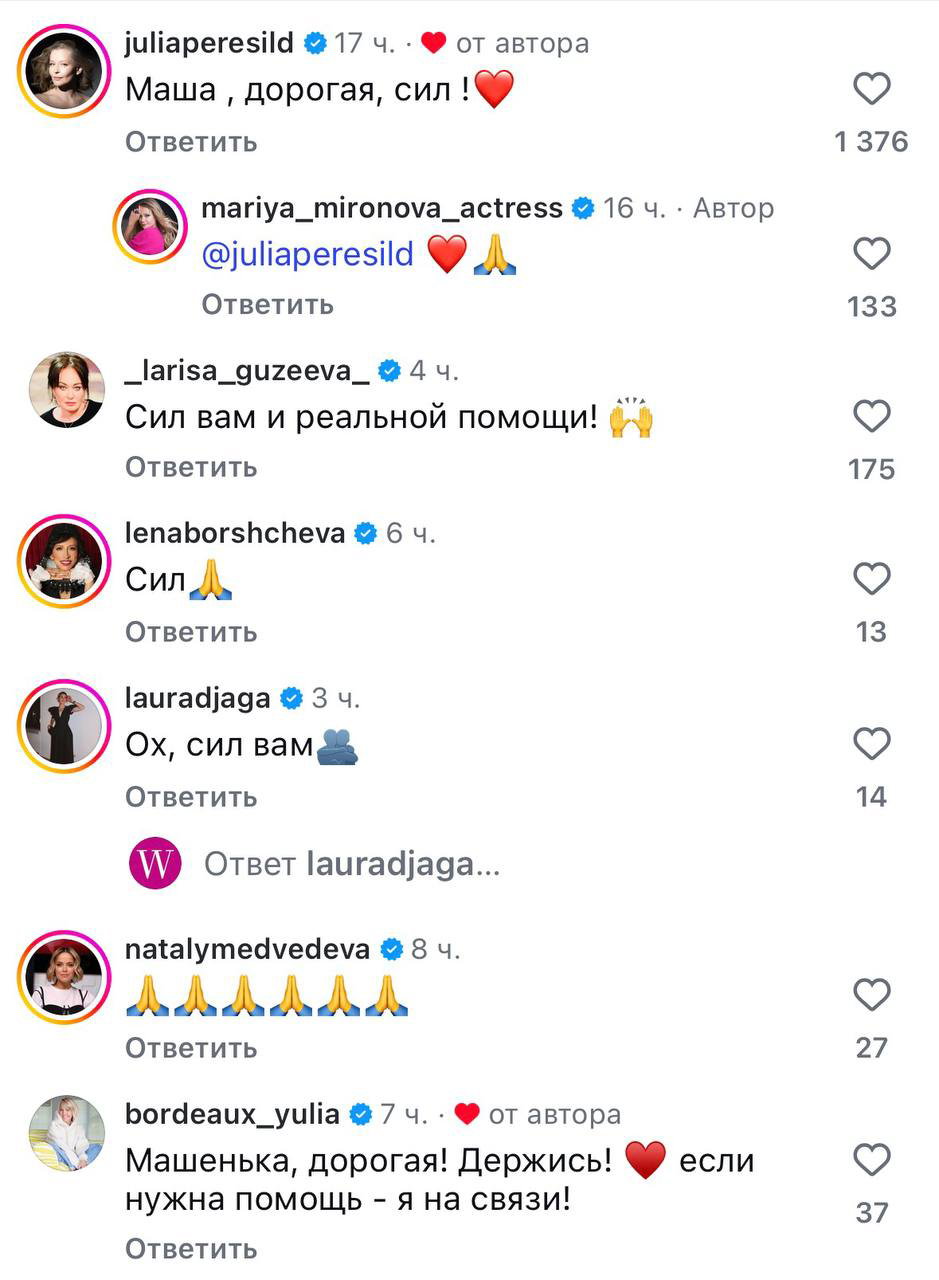Click the verified badge beside lauradjaga

(x=291, y=697)
